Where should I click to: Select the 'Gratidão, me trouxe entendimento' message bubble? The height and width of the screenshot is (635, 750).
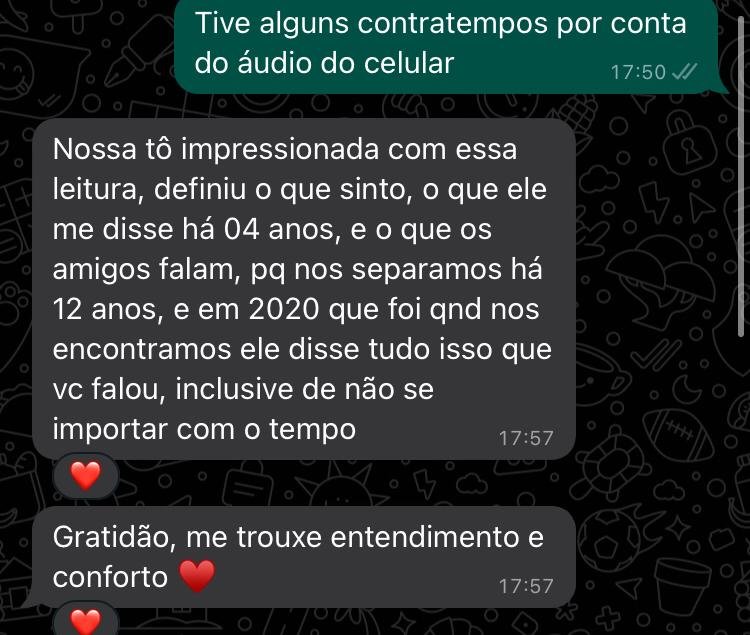click(x=304, y=557)
